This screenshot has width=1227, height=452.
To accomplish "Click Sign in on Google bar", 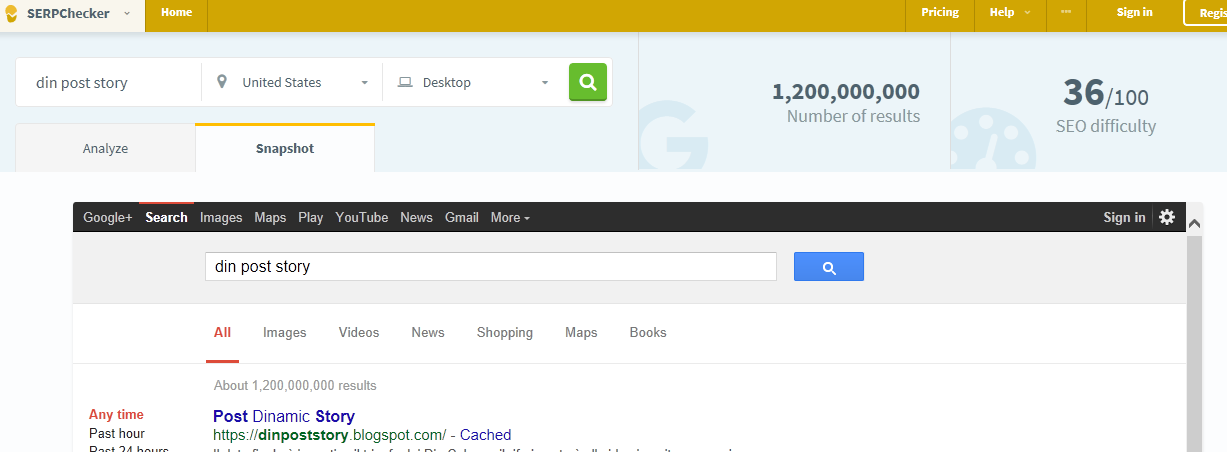I will pyautogui.click(x=1124, y=217).
